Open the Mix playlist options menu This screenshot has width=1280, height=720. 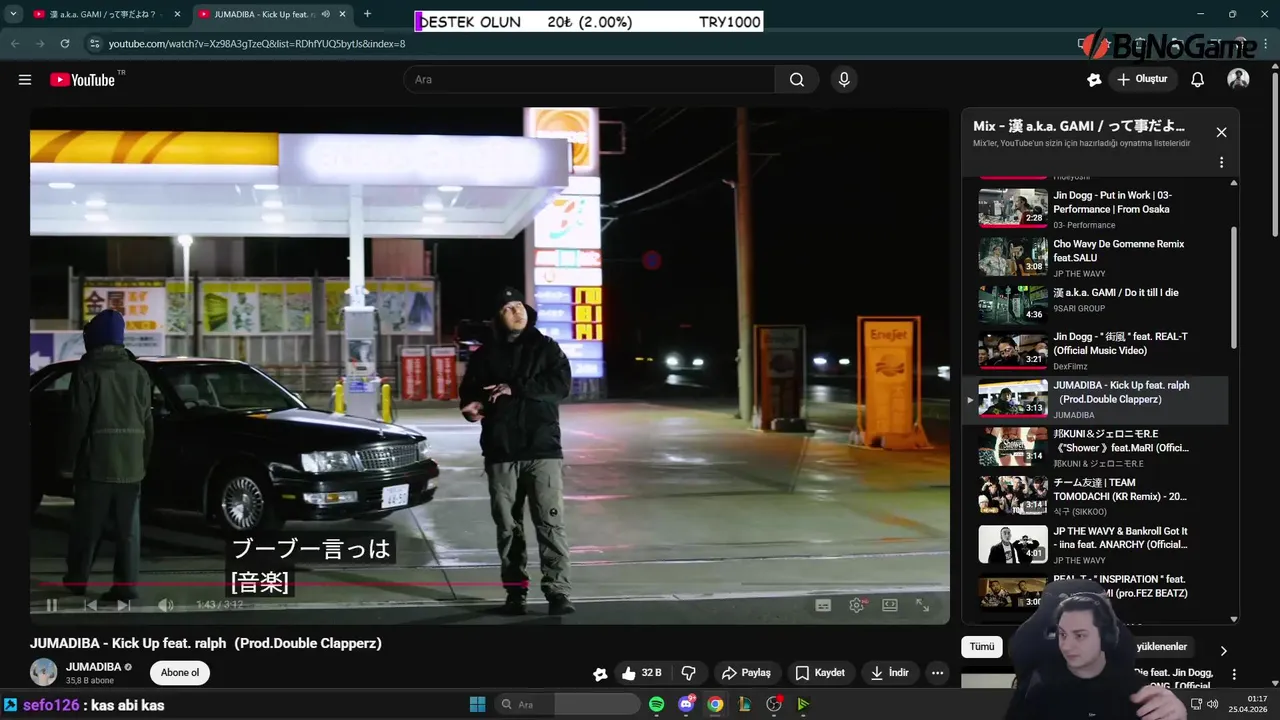[x=1221, y=162]
